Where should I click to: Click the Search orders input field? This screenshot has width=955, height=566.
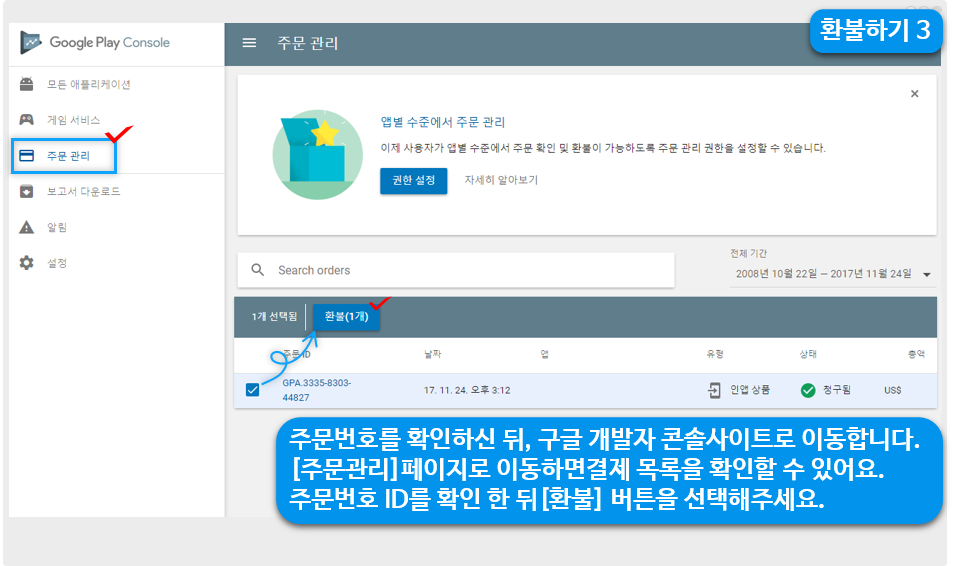470,270
